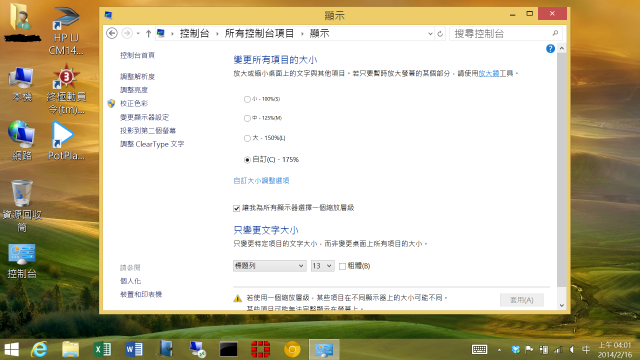
Task: Select the 控制台 desktop icon
Action: [22, 261]
